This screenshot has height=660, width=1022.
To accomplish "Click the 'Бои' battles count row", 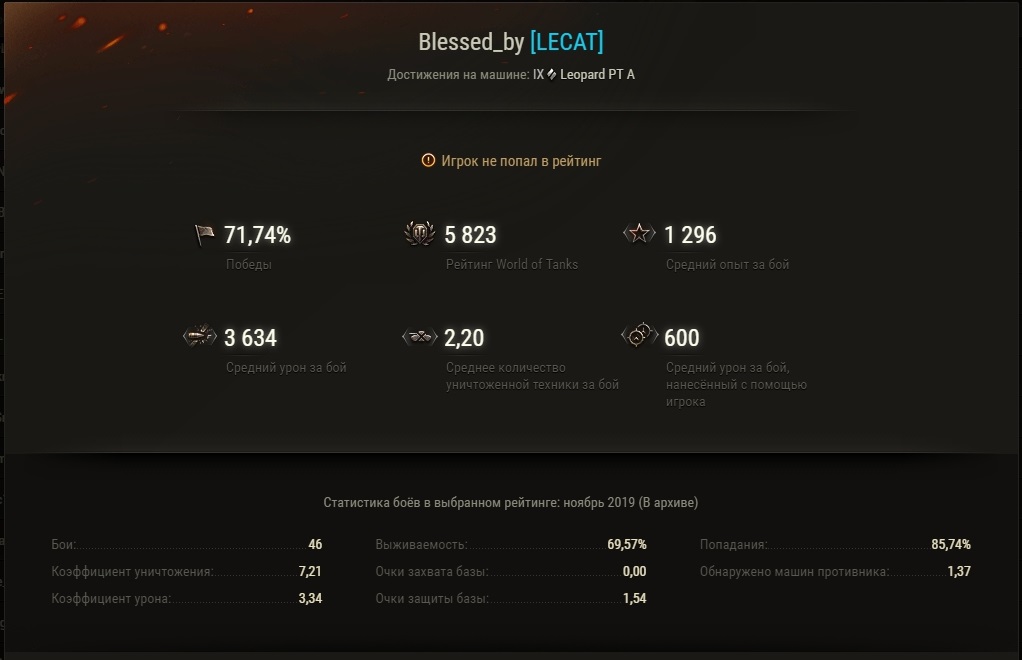I will [186, 545].
